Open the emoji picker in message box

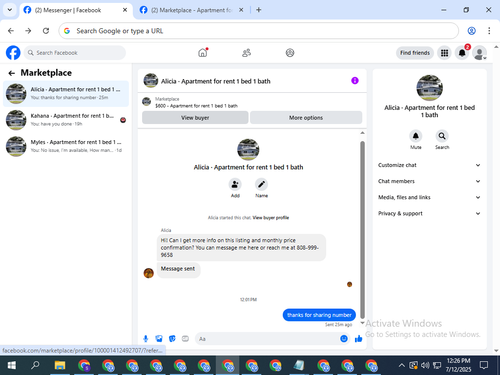tap(344, 339)
